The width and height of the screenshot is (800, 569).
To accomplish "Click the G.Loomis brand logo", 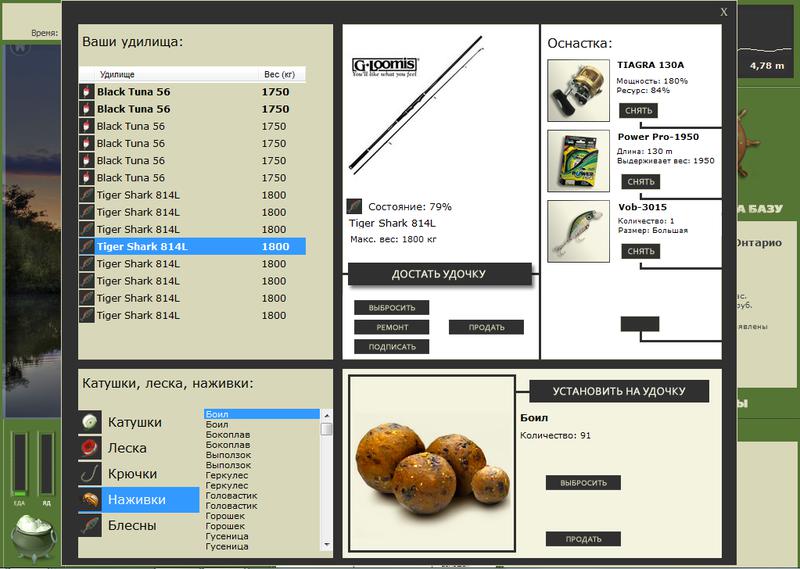I will [x=385, y=67].
